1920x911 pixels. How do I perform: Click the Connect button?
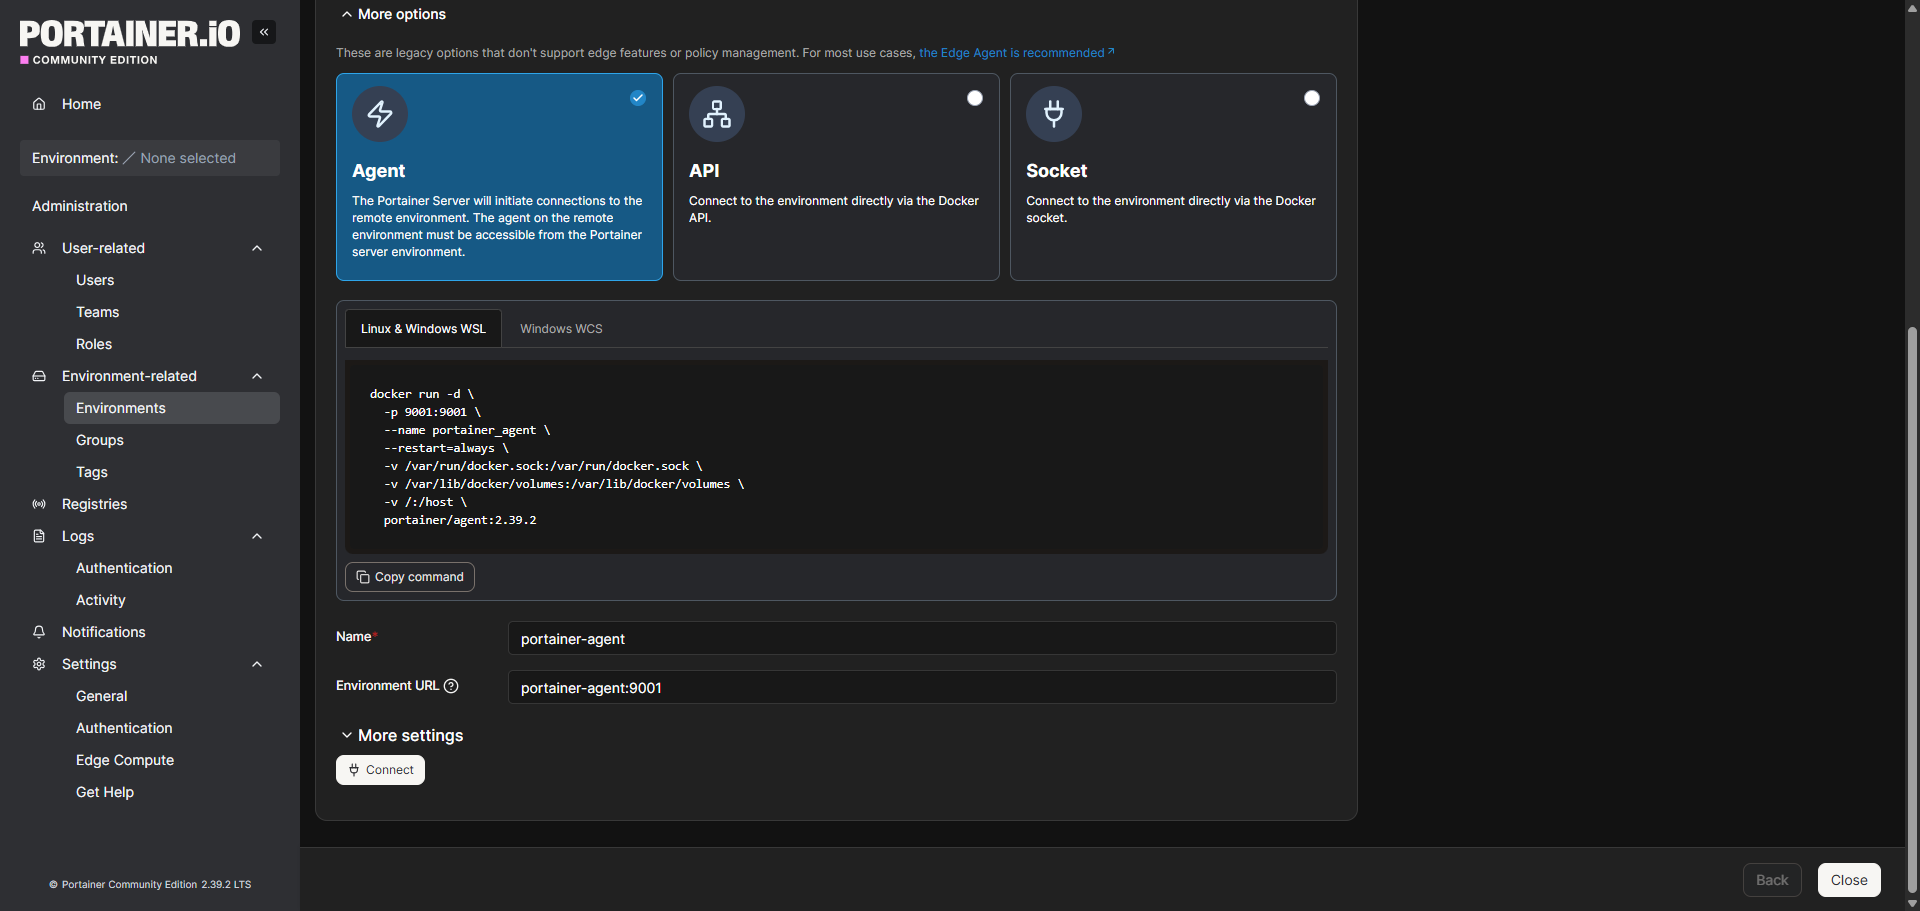pyautogui.click(x=380, y=770)
